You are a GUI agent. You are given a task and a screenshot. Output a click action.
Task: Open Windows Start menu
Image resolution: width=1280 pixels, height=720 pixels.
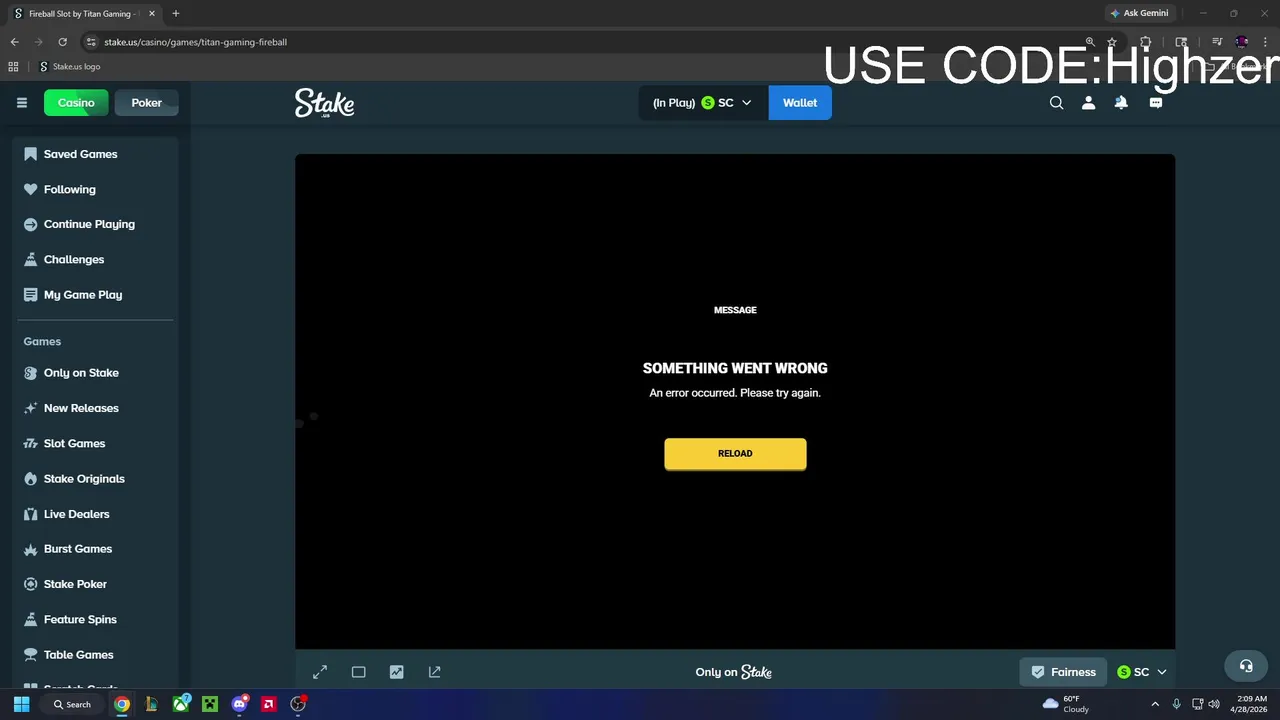(x=21, y=704)
